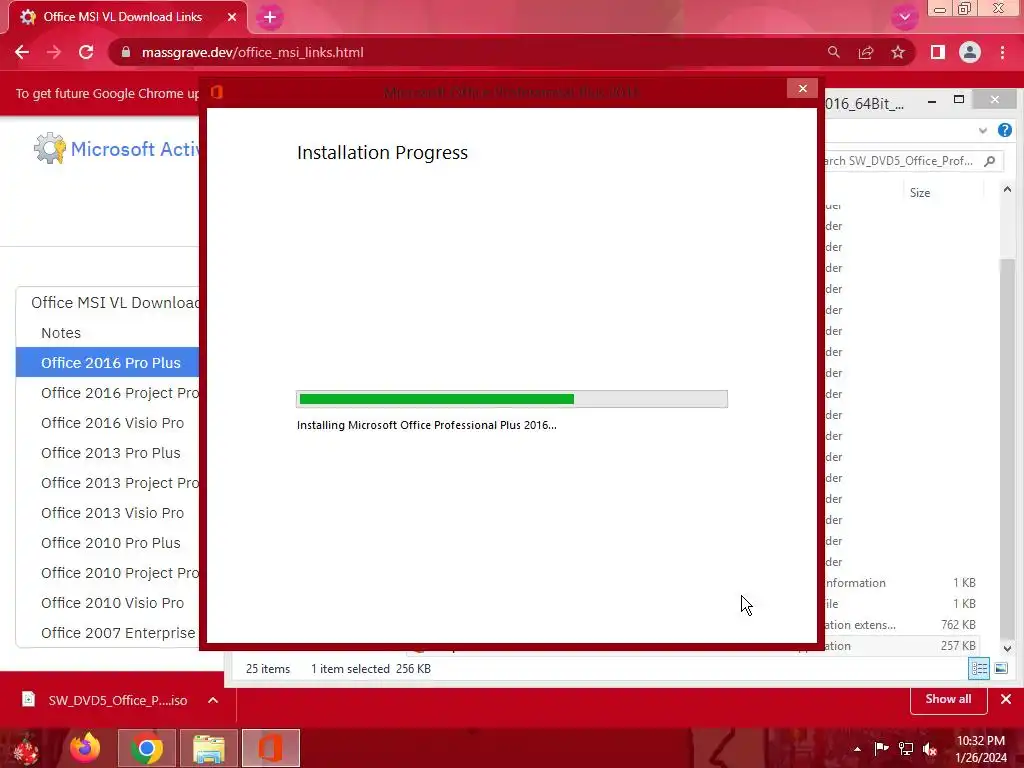This screenshot has height=768, width=1024.
Task: Show hidden tray icons arrow
Action: click(857, 749)
